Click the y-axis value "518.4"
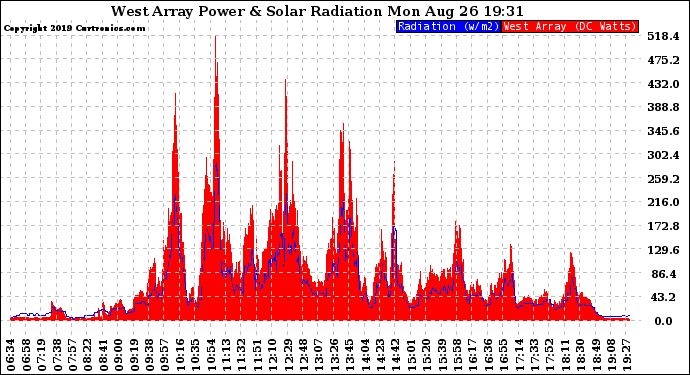 click(x=663, y=36)
